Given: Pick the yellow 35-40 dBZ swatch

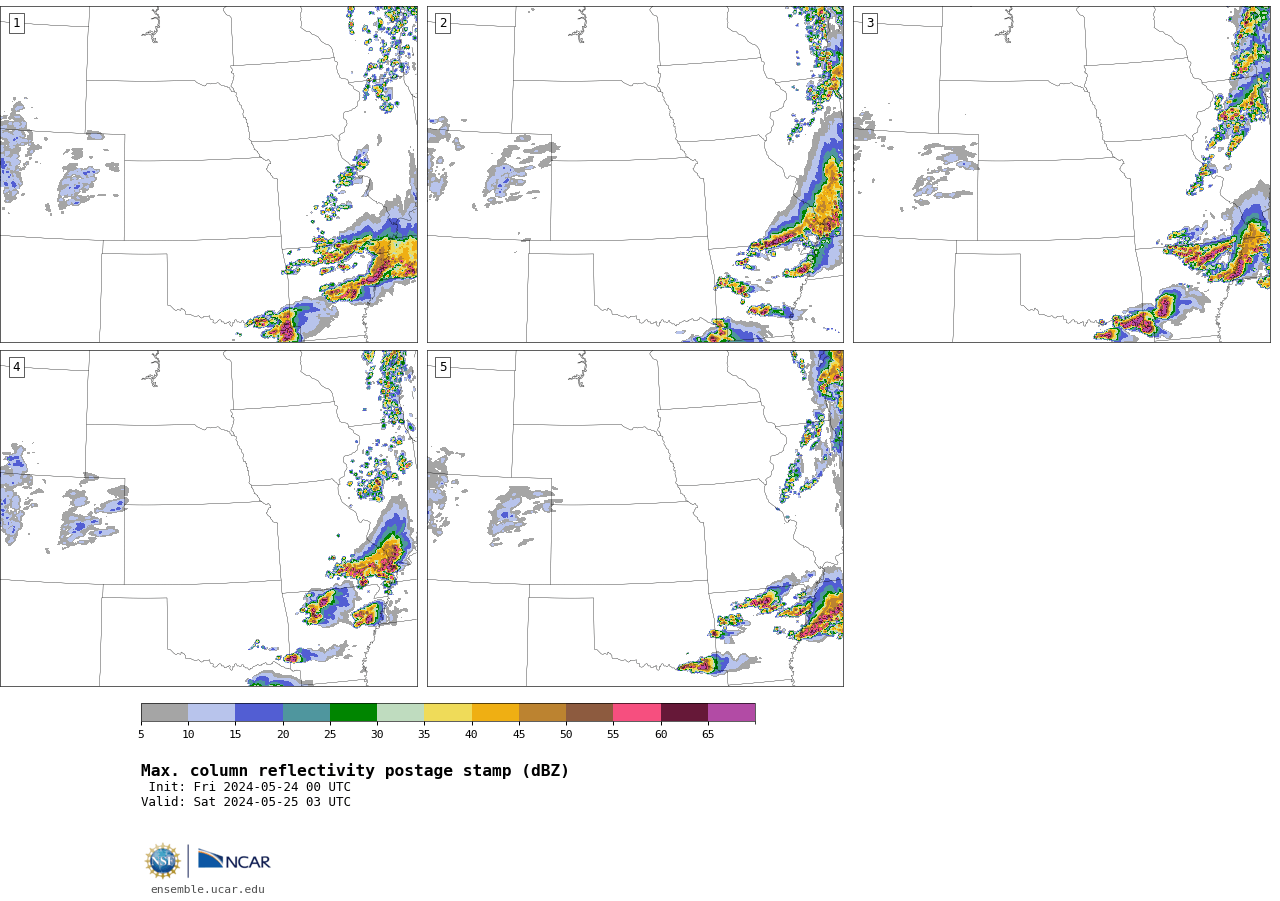Looking at the screenshot, I should [448, 713].
